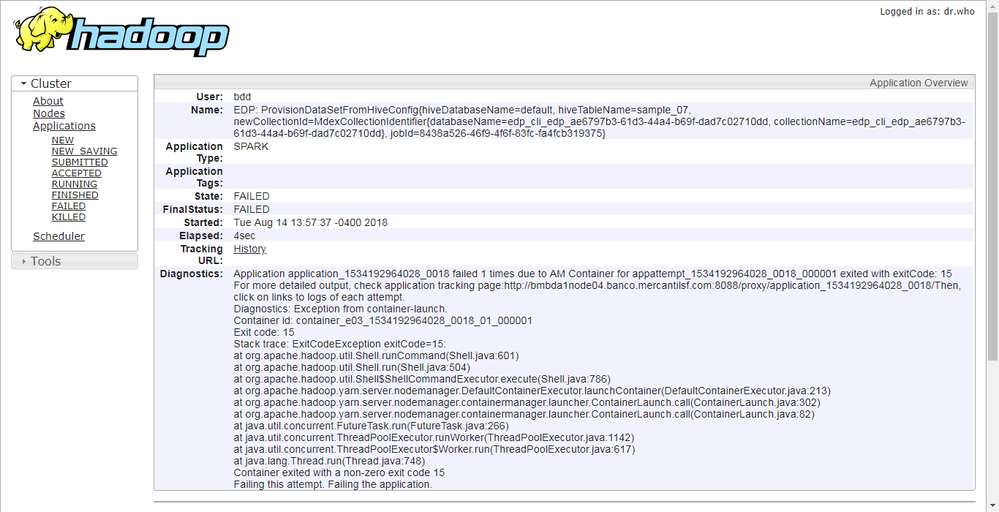Screen dimensions: 999x512
Task: Click the Application Overview header
Action: [564, 83]
